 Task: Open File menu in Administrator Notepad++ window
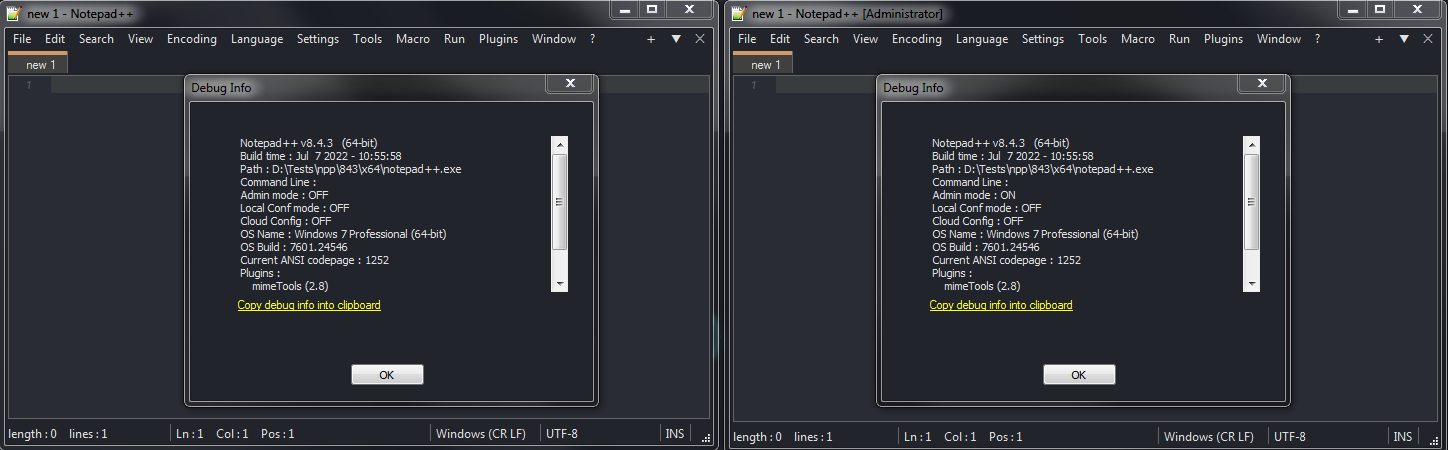pyautogui.click(x=747, y=39)
